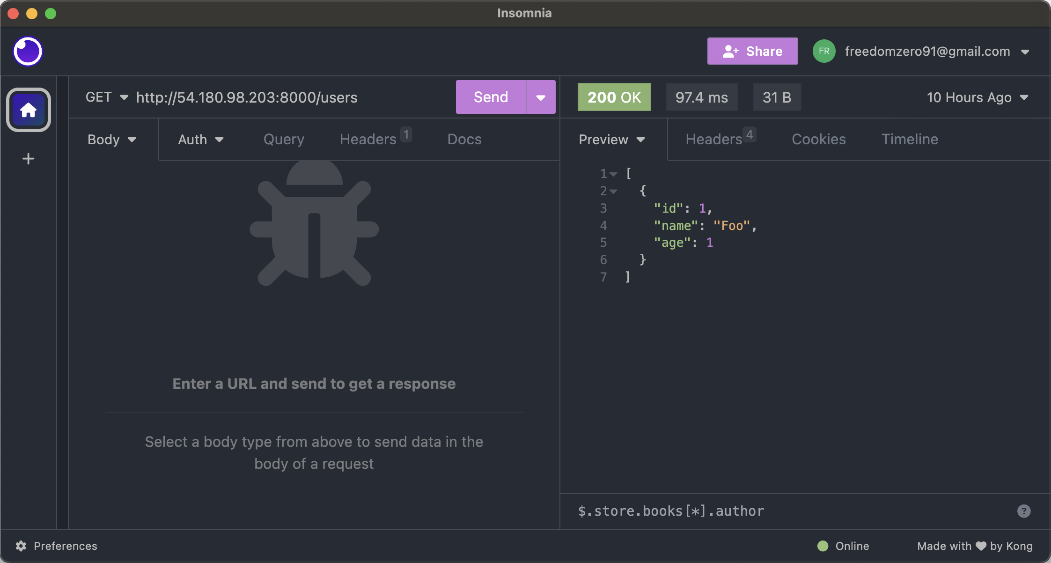
Task: Focus the request URL field
Action: tap(293, 97)
